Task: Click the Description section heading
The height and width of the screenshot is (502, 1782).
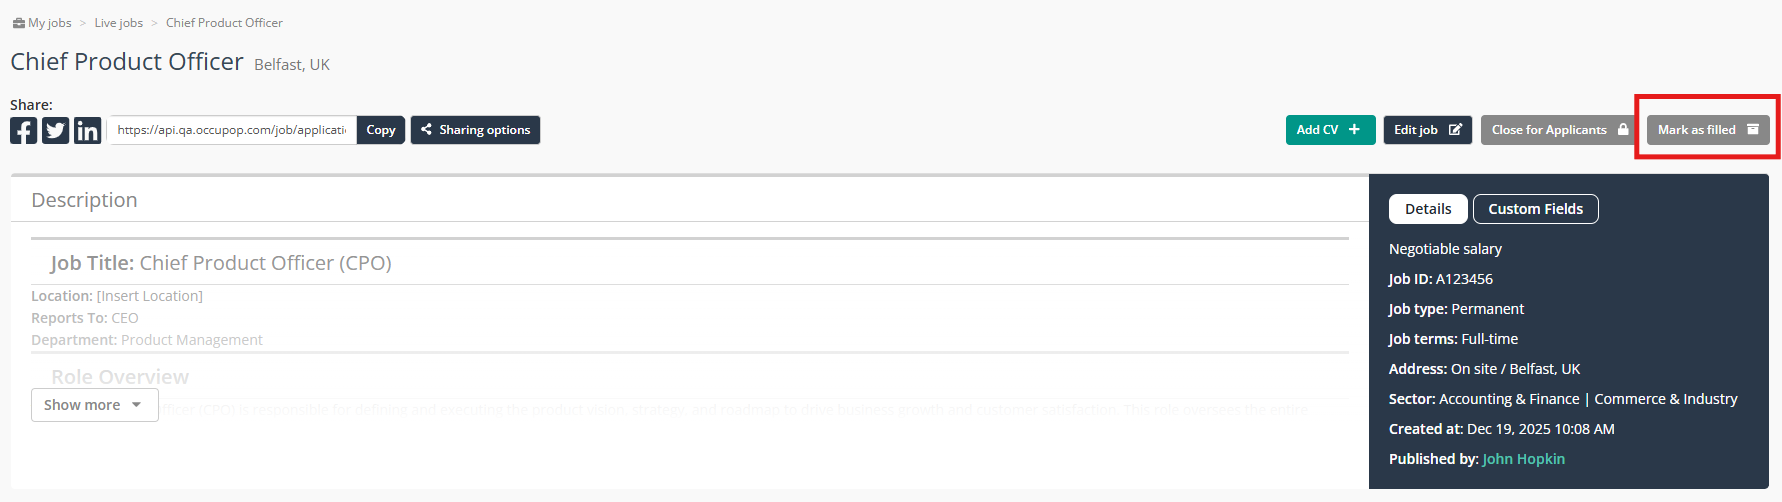Action: click(x=84, y=200)
